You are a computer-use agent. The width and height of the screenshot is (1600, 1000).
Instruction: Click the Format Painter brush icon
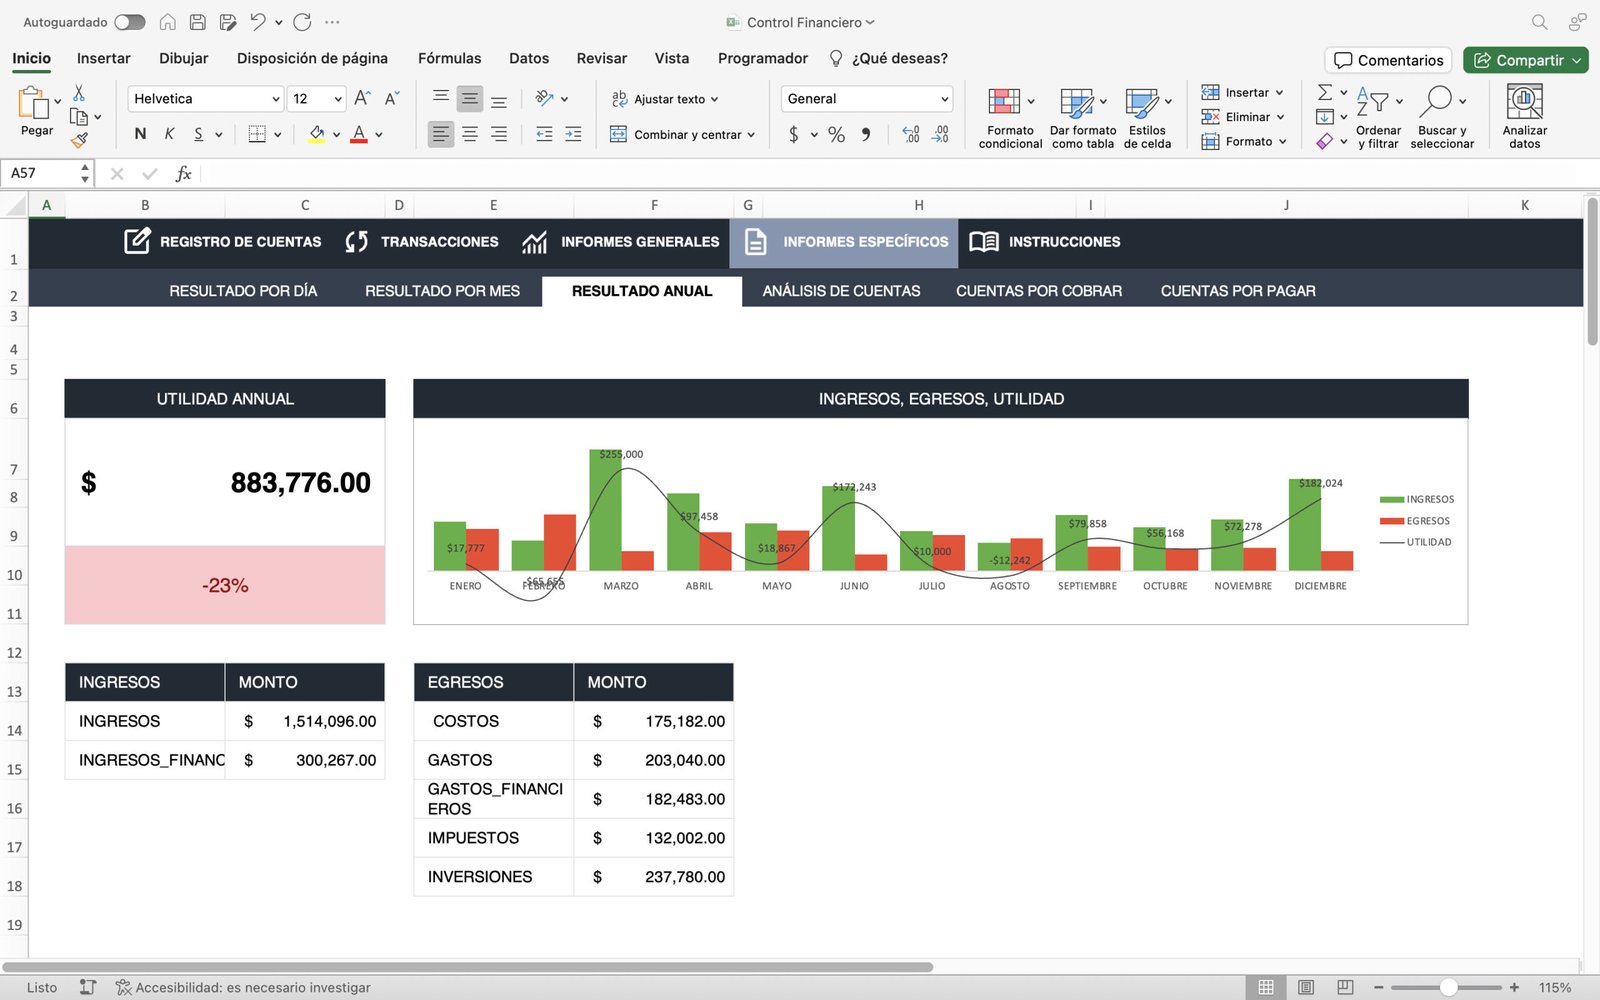coord(79,141)
